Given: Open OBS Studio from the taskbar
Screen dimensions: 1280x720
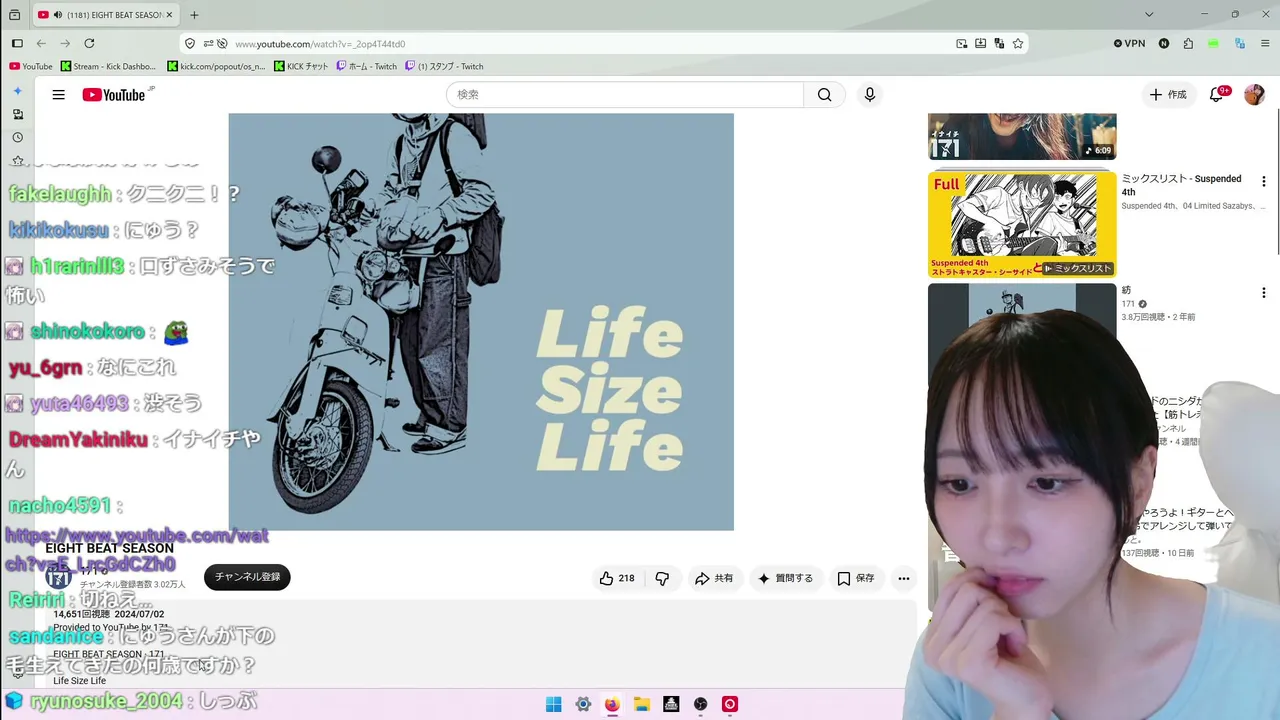Looking at the screenshot, I should pyautogui.click(x=701, y=704).
